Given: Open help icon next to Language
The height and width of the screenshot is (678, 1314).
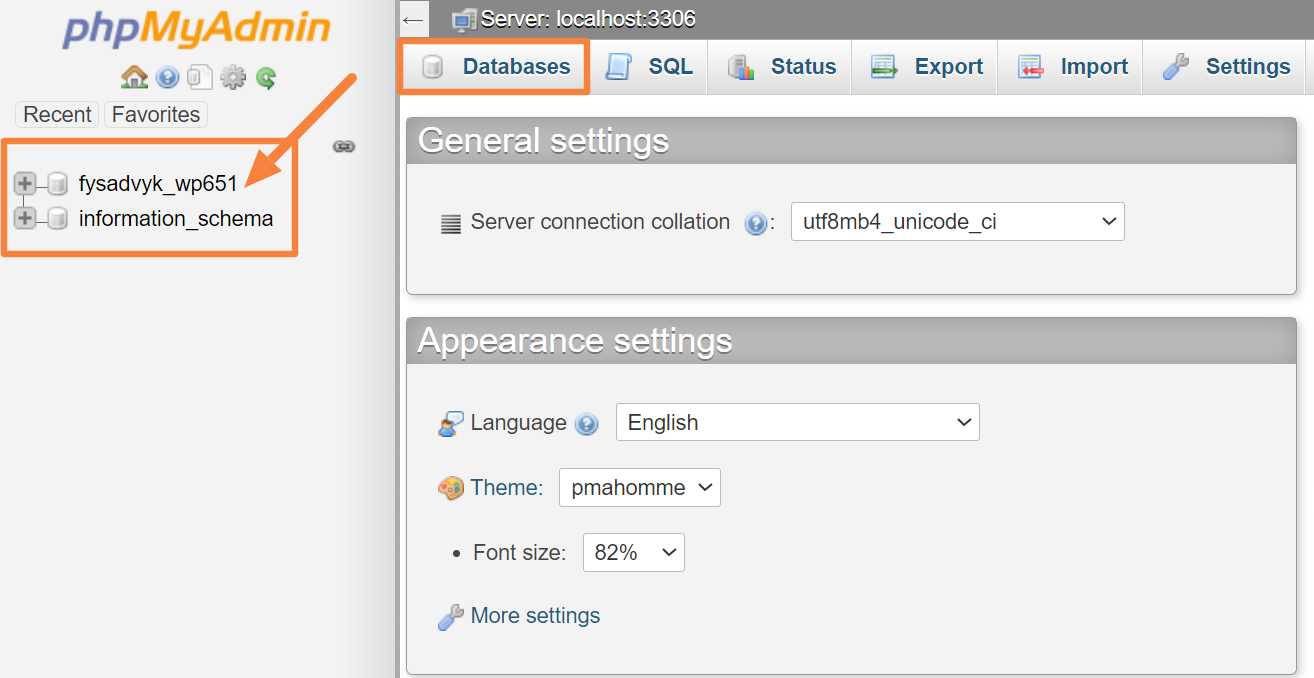Looking at the screenshot, I should pos(587,424).
